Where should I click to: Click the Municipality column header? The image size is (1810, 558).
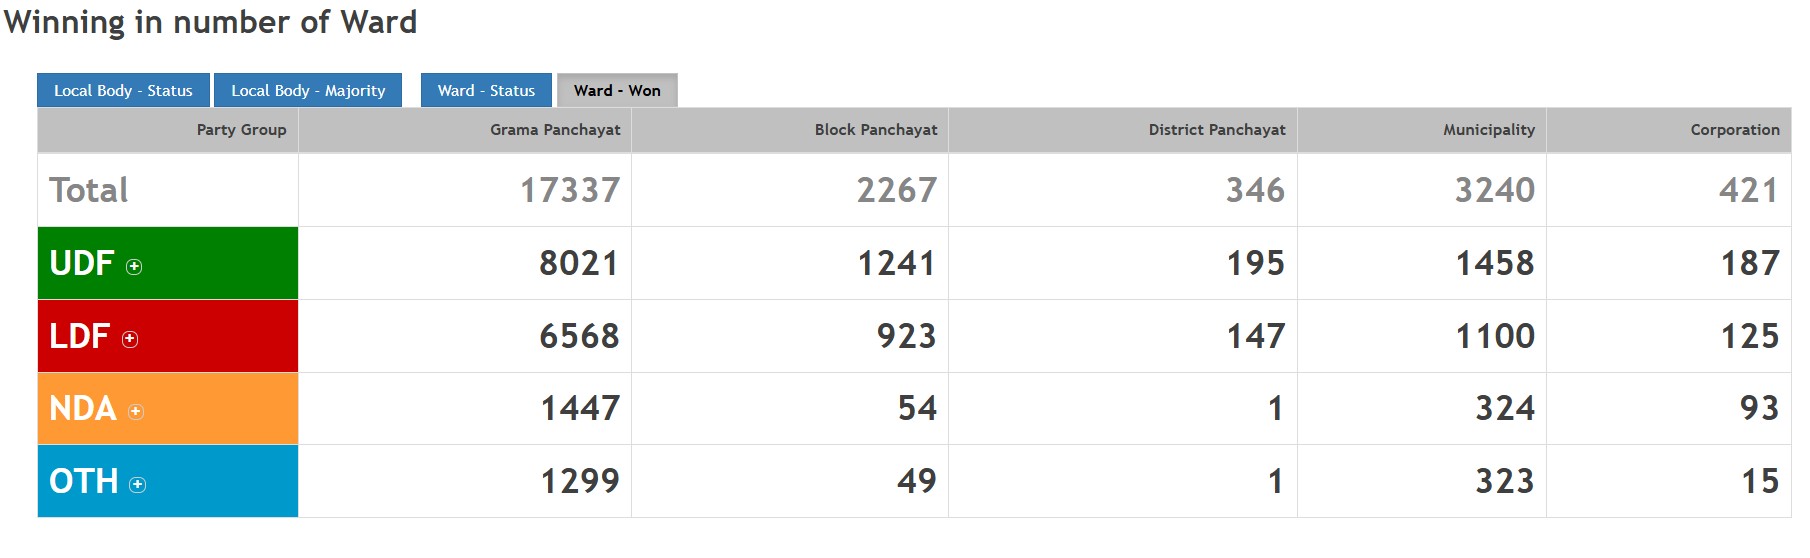pos(1488,130)
